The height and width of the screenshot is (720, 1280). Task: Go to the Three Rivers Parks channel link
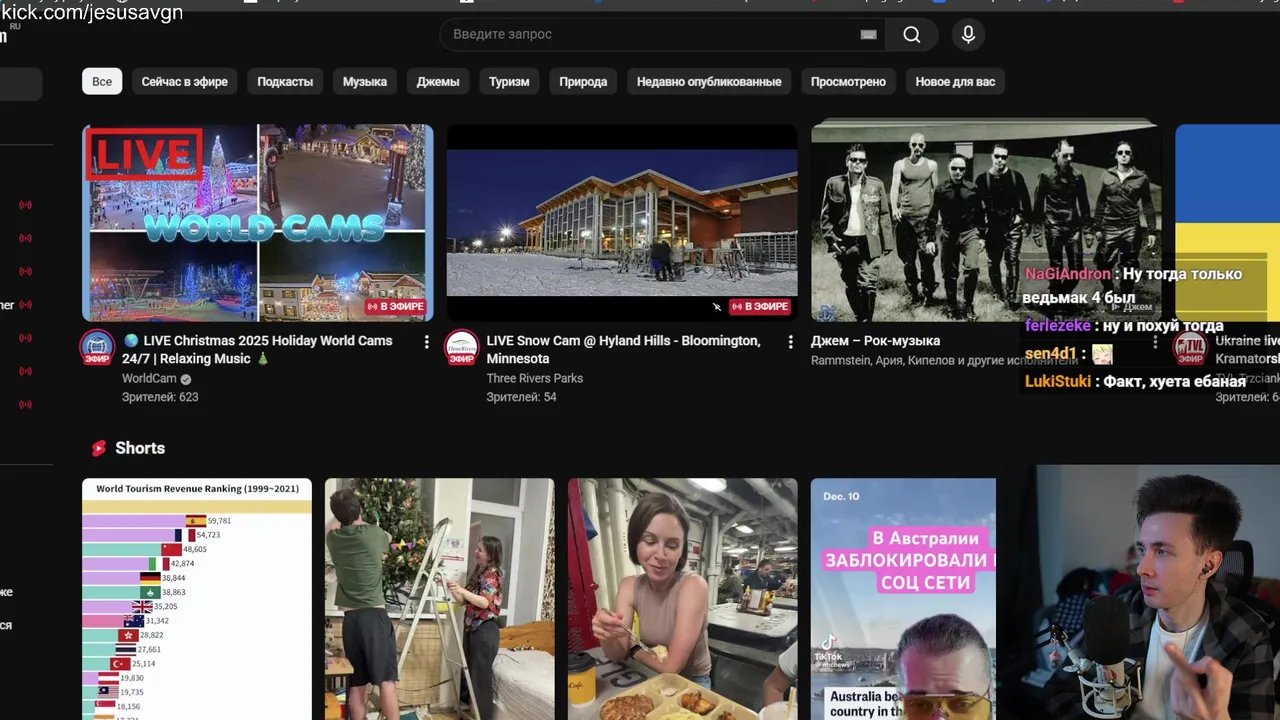534,378
